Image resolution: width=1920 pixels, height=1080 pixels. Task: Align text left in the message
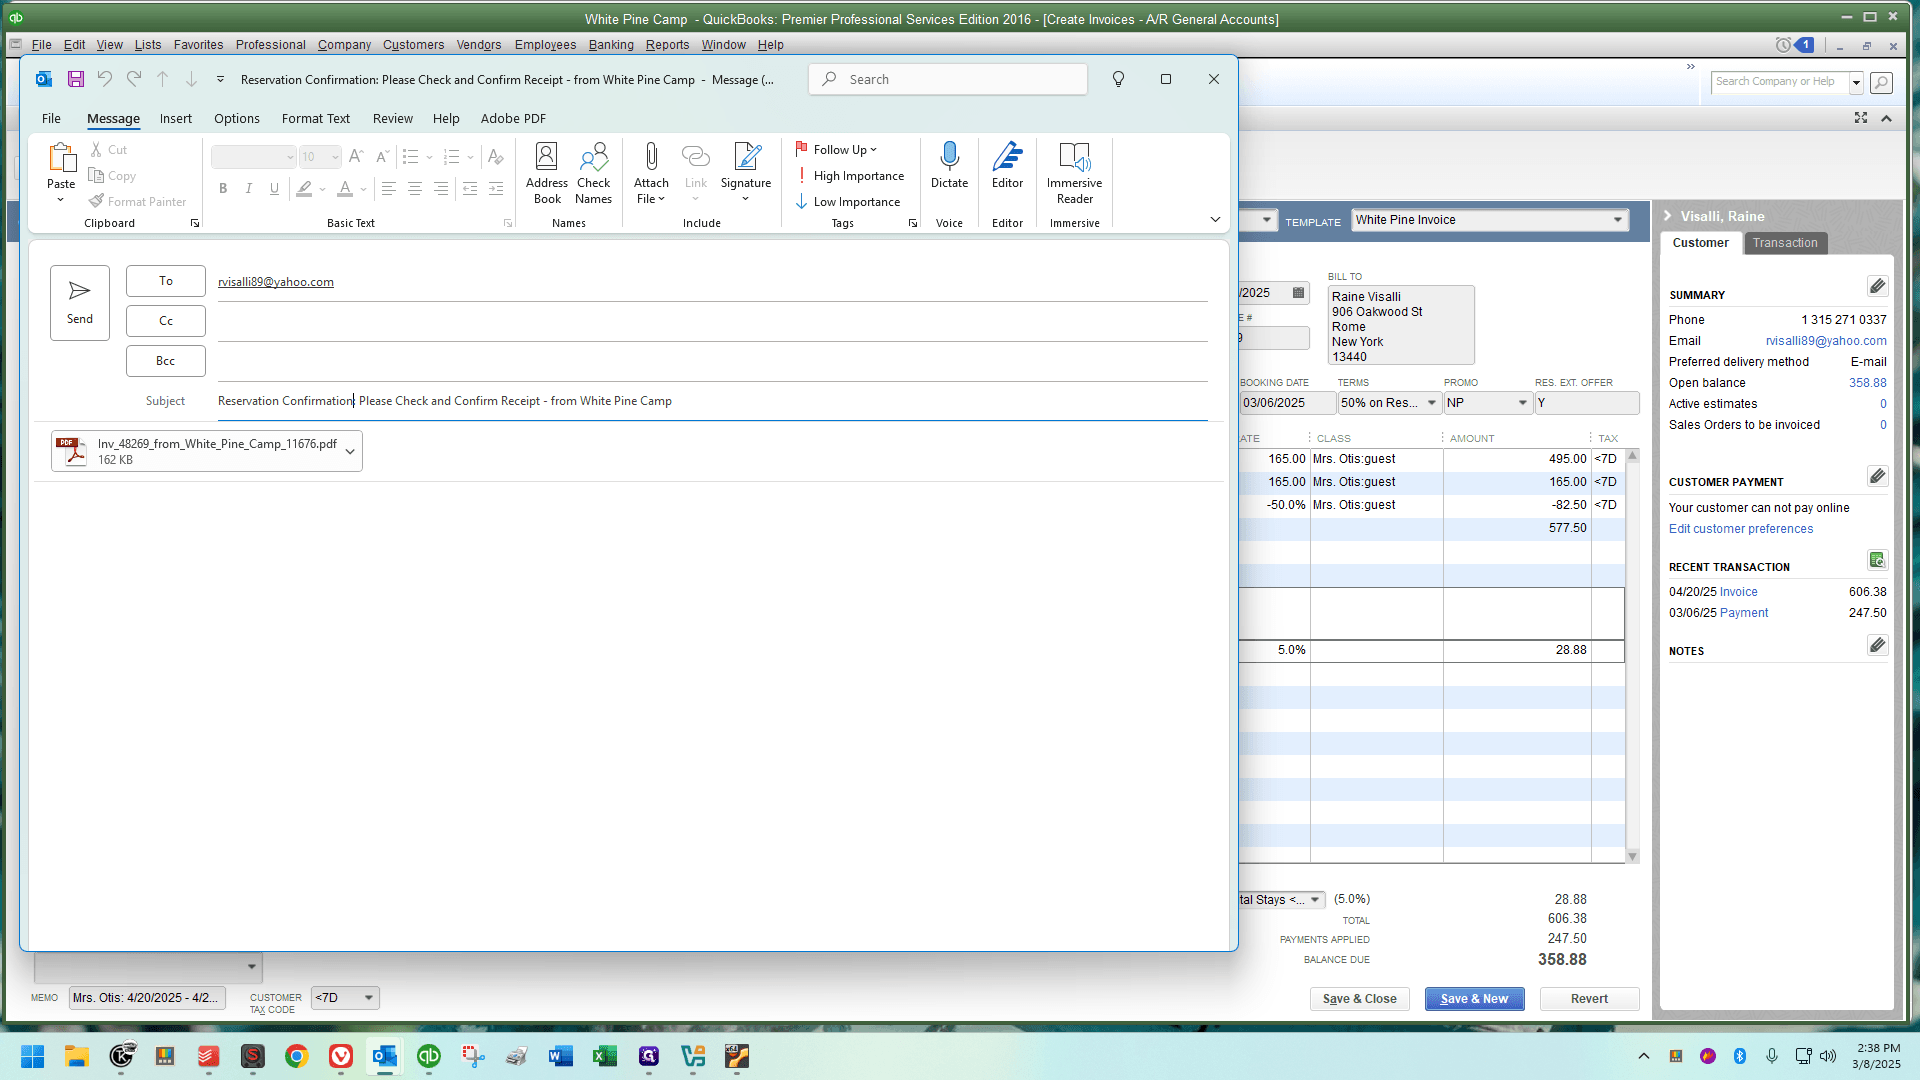[389, 188]
